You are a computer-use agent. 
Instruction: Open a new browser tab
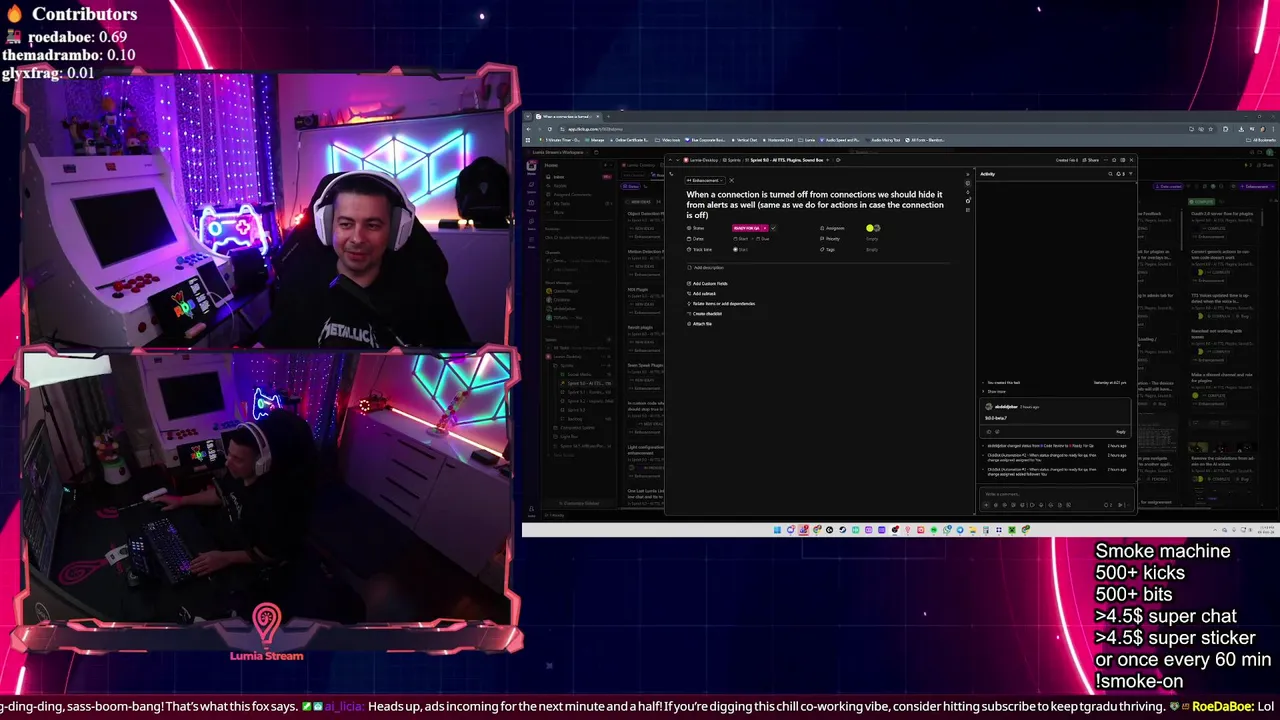(609, 116)
